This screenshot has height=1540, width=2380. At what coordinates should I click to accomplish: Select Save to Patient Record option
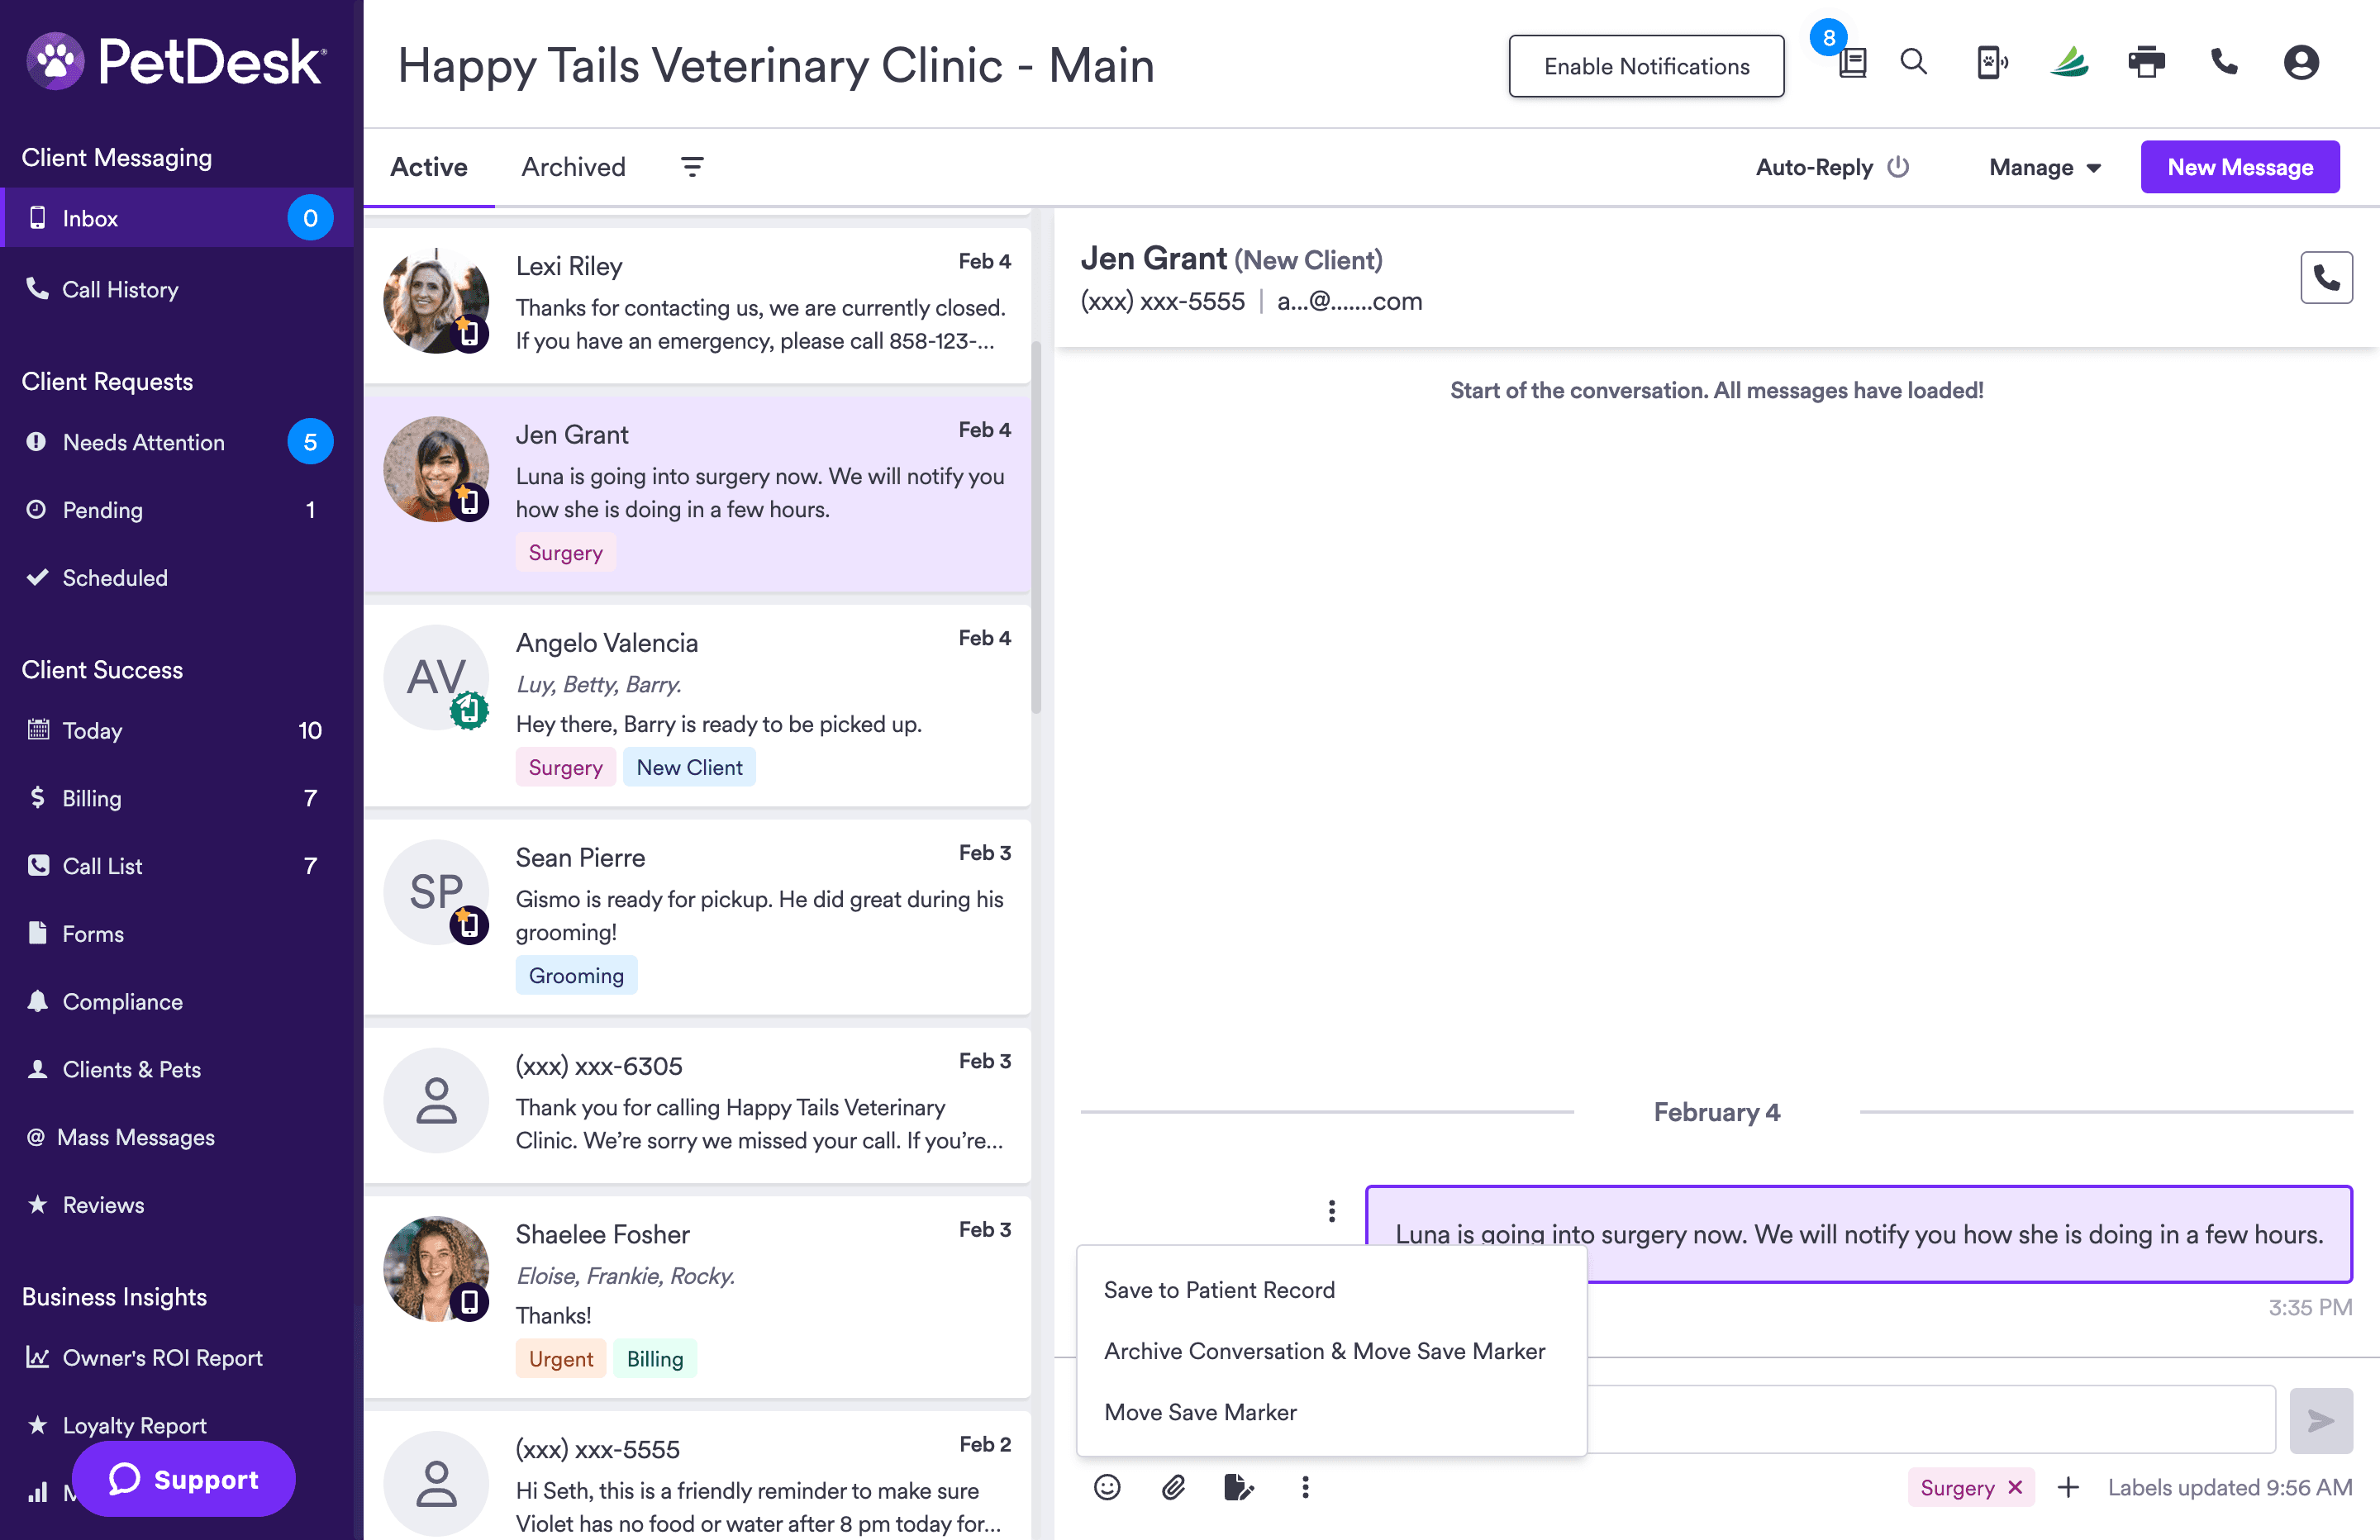click(1219, 1290)
